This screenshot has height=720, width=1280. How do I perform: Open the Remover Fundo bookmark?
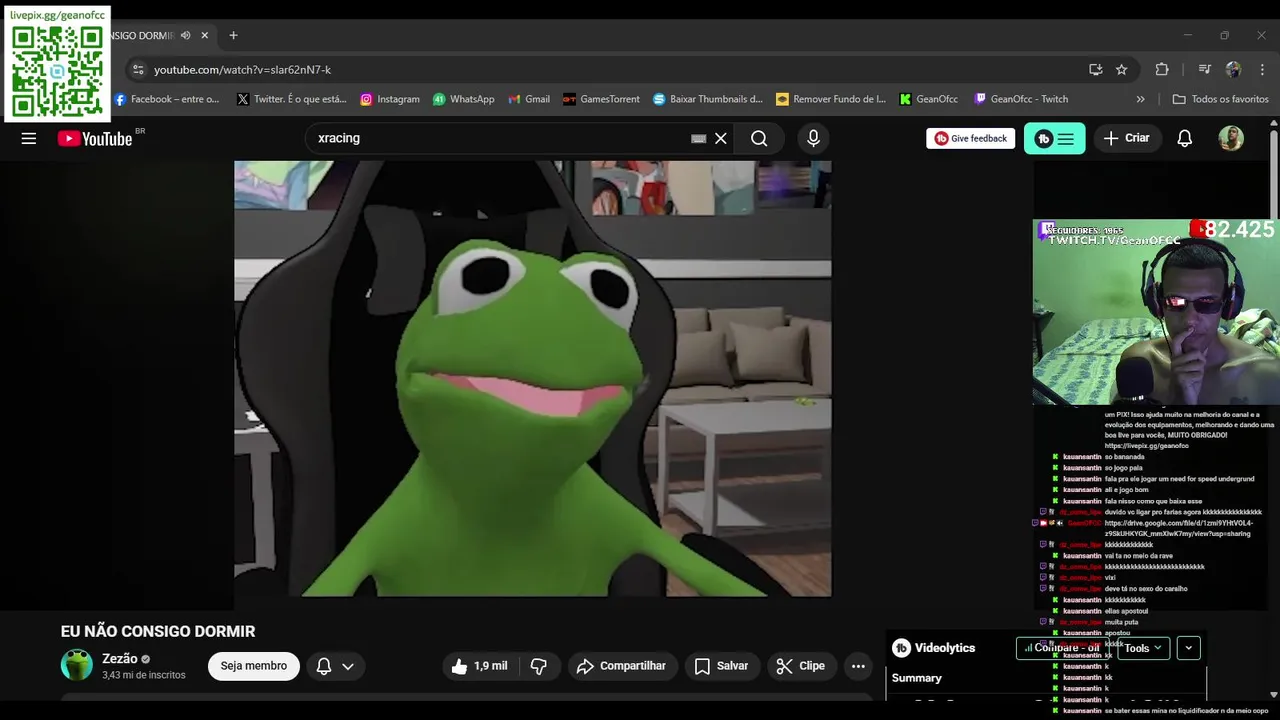tap(831, 99)
